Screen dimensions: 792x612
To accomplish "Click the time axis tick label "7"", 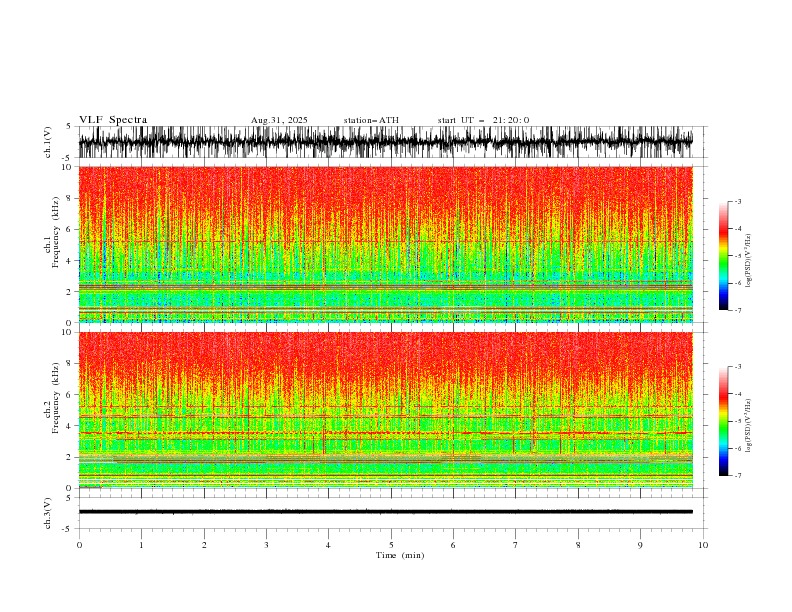I will point(516,545).
